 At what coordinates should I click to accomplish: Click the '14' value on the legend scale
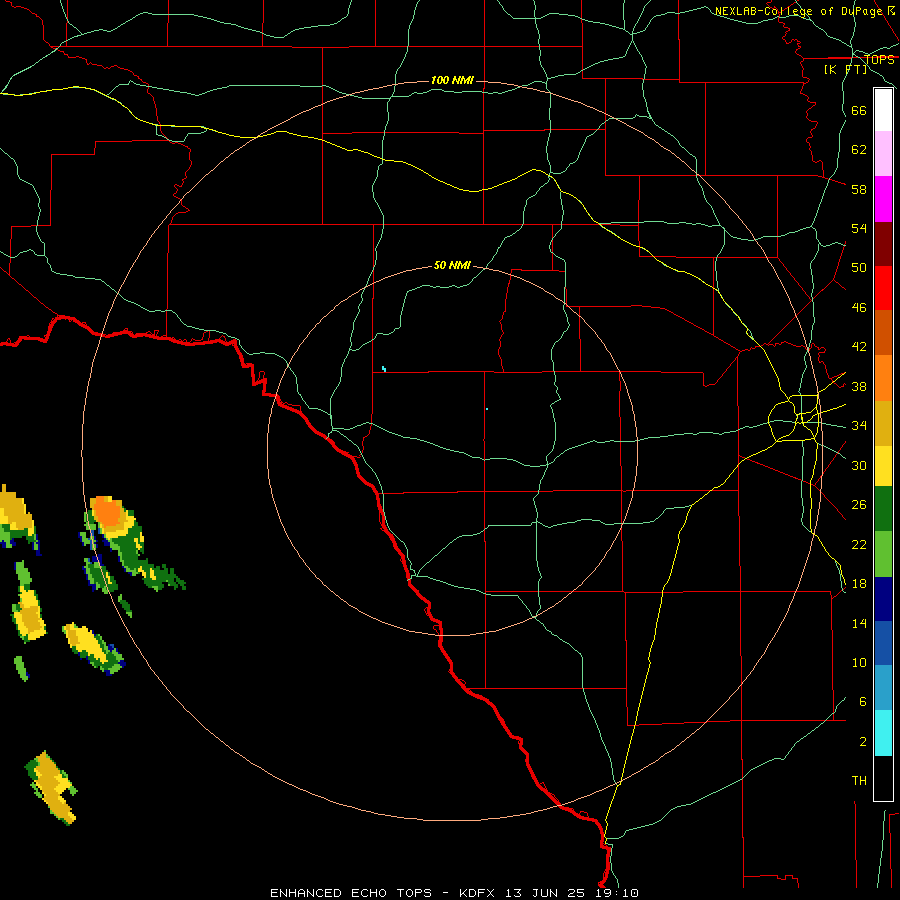(x=859, y=623)
